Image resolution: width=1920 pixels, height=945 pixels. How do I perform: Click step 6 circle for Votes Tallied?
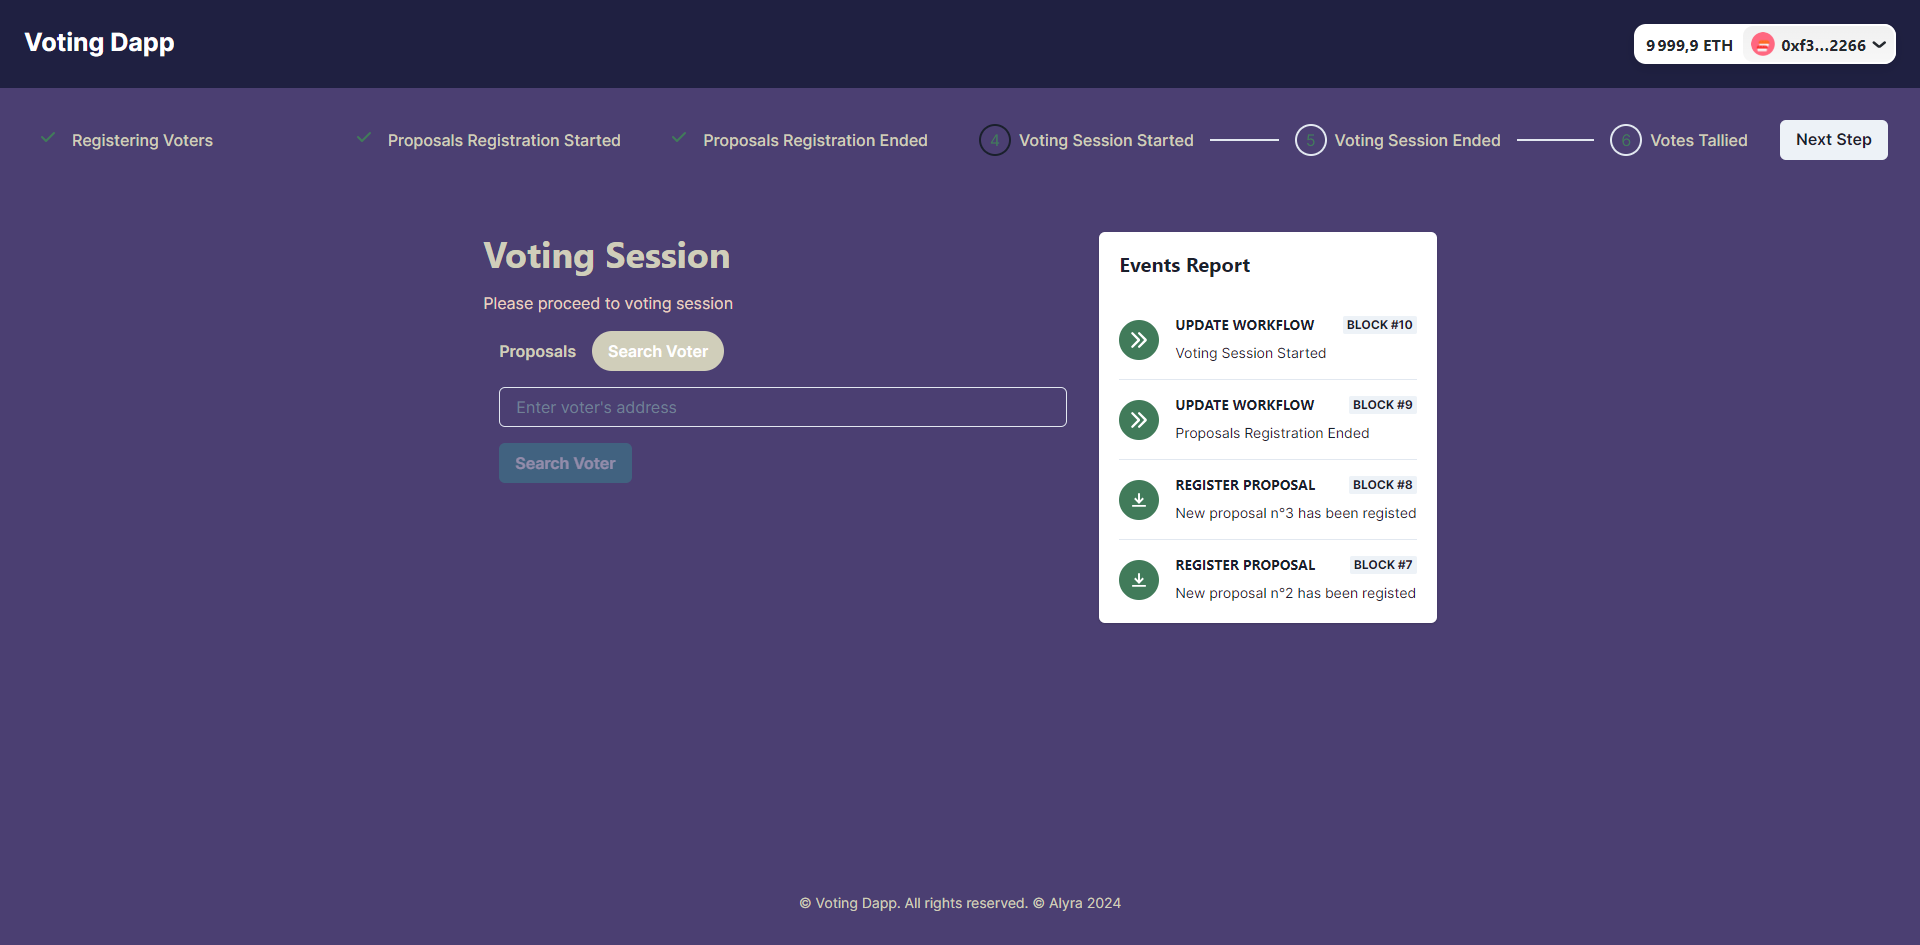click(x=1626, y=140)
